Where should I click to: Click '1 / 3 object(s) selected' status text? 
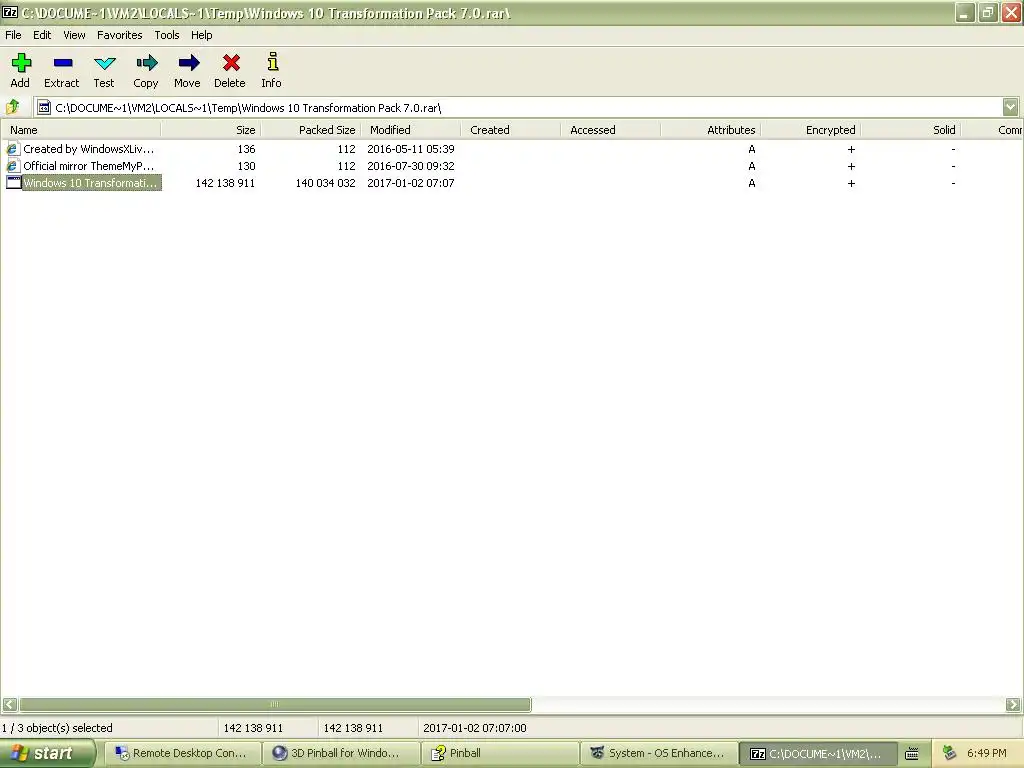(57, 728)
